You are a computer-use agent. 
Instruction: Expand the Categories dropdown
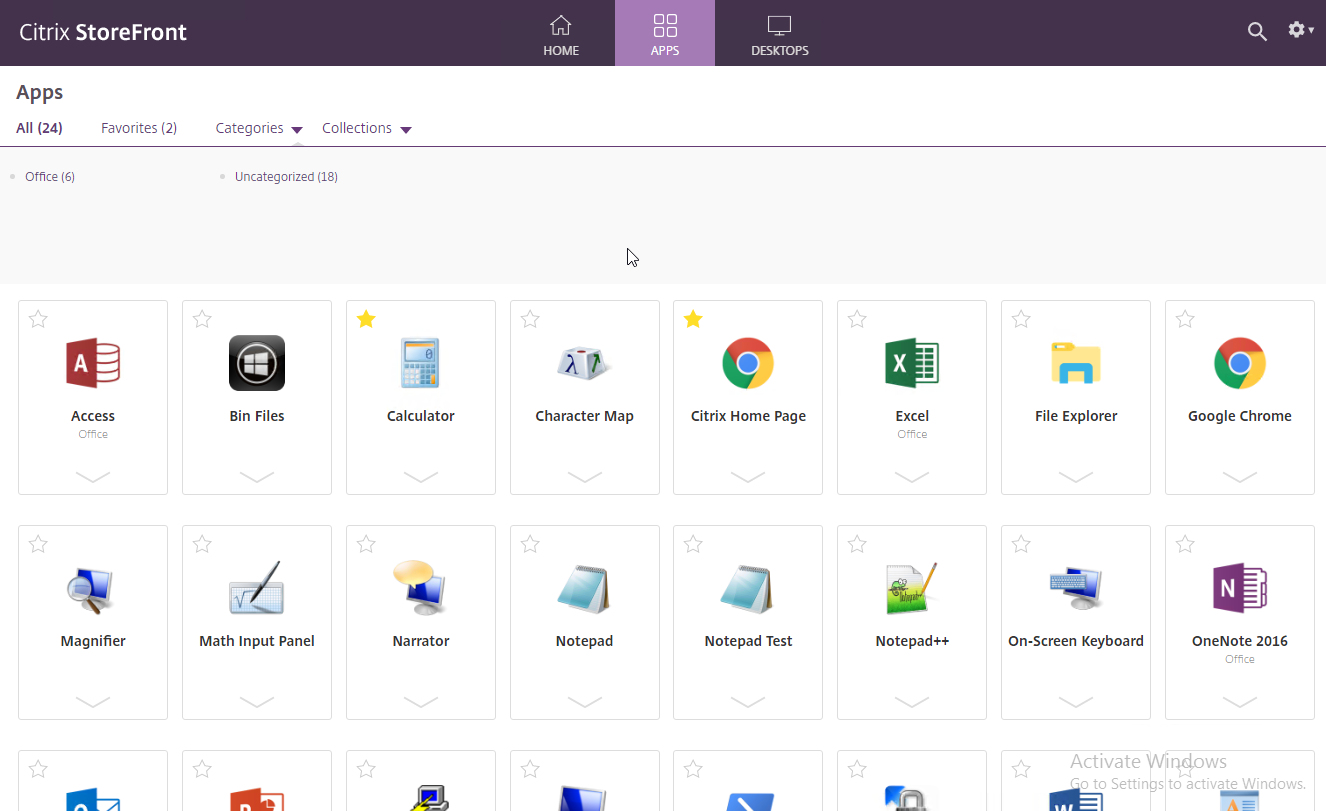click(259, 128)
